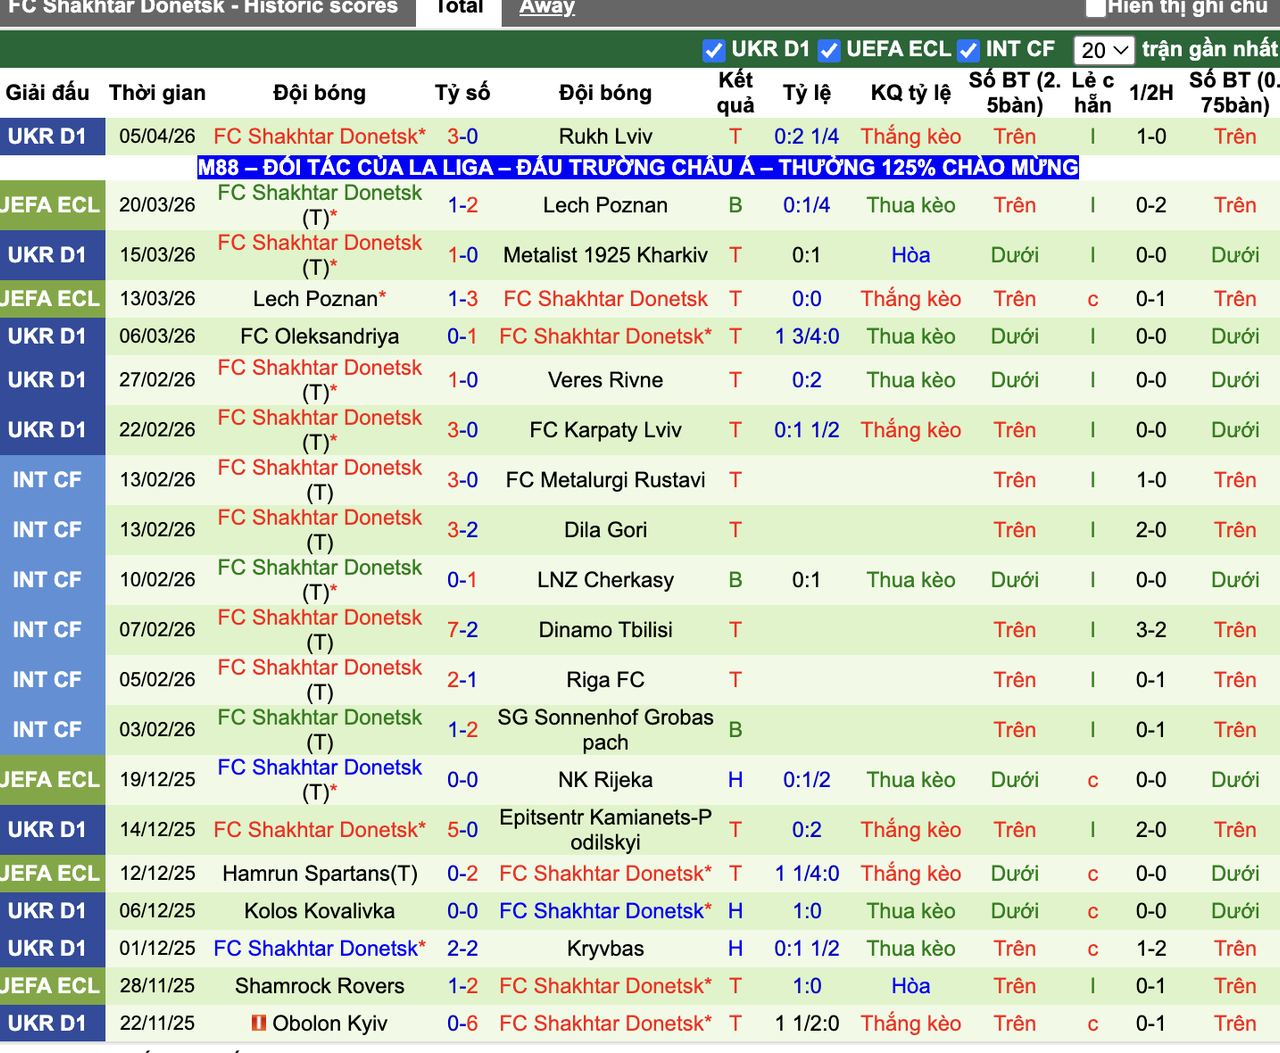This screenshot has width=1280, height=1053.
Task: Click the 5-0 score versus Epitsentr
Action: pyautogui.click(x=462, y=830)
